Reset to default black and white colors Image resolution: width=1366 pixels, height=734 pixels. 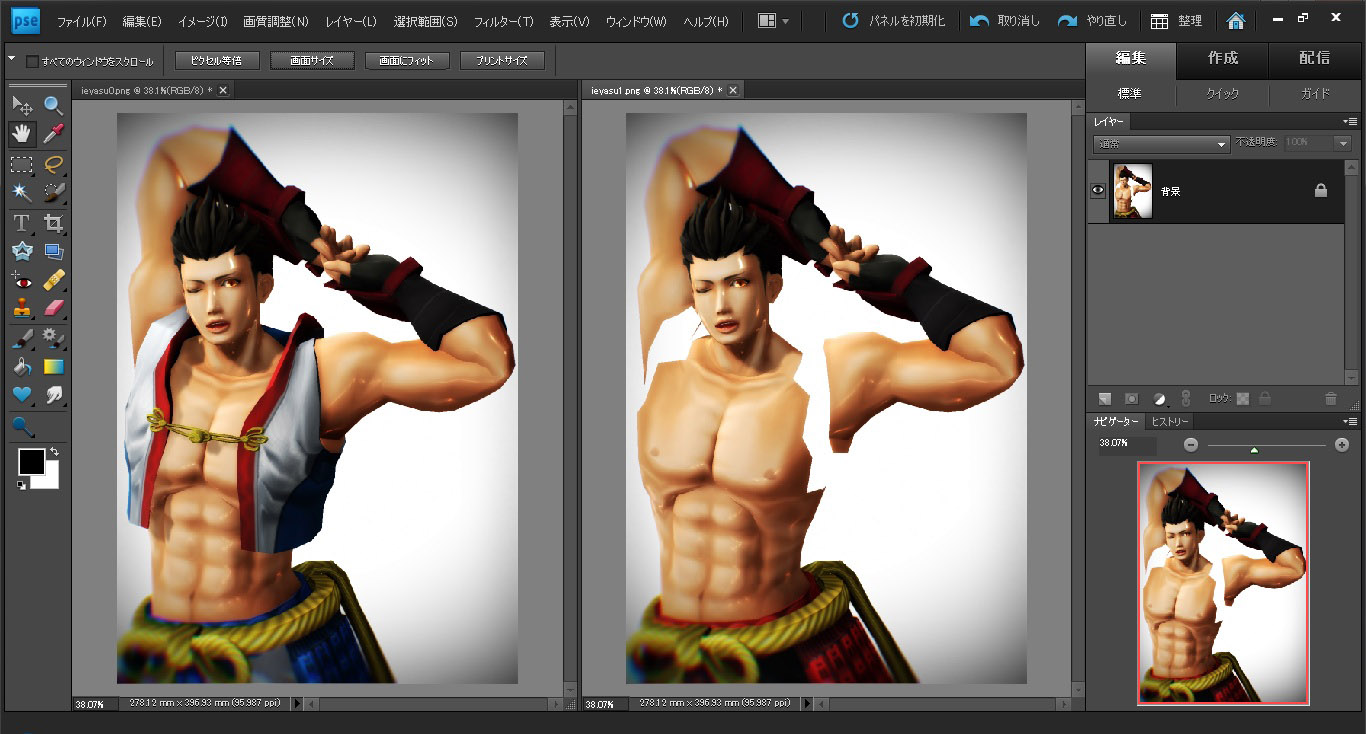(x=22, y=485)
